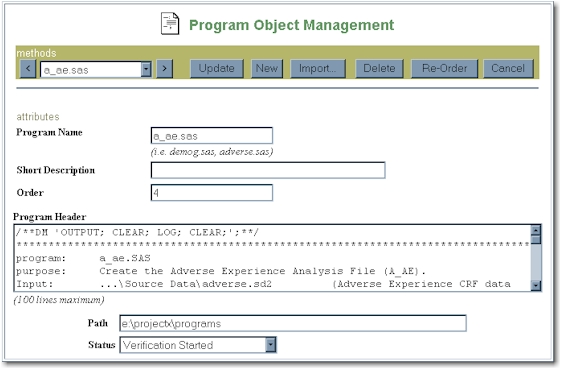Click the Program Header scrollbar thumb
The height and width of the screenshot is (370, 562).
(536, 239)
